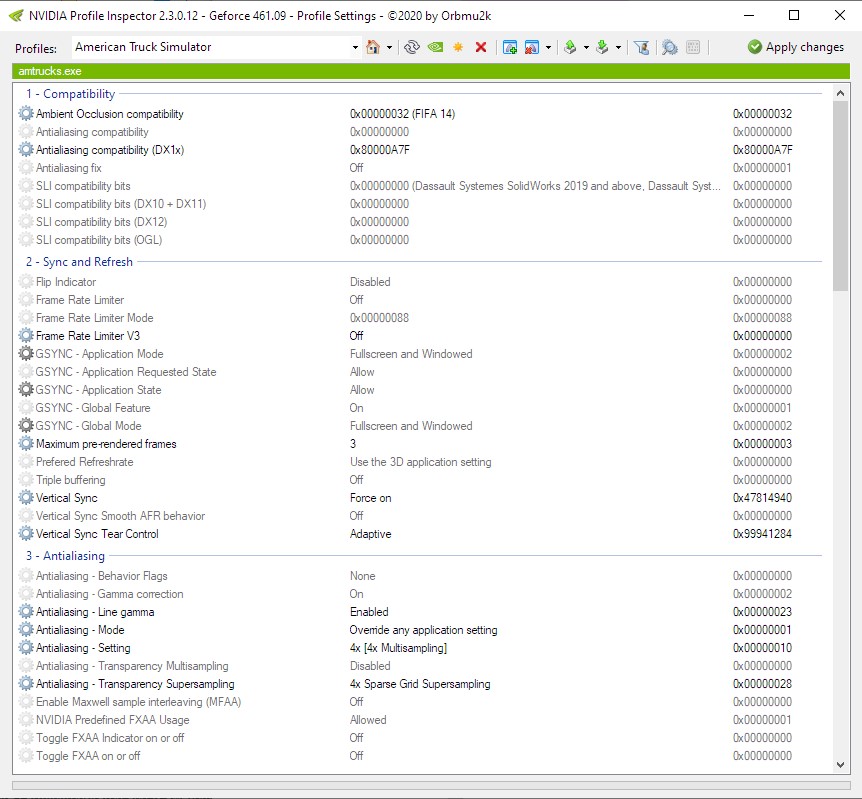The height and width of the screenshot is (799, 862).
Task: Select the hex value 0x99941284
Action: coord(762,534)
